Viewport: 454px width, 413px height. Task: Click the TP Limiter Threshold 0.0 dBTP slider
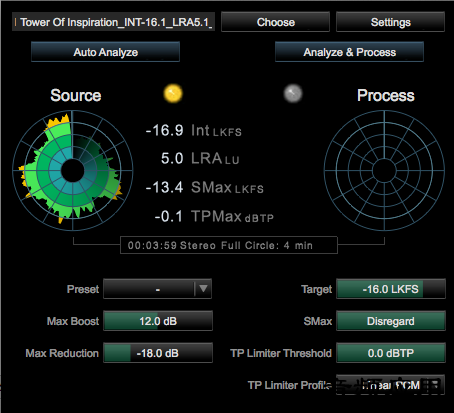[390, 353]
